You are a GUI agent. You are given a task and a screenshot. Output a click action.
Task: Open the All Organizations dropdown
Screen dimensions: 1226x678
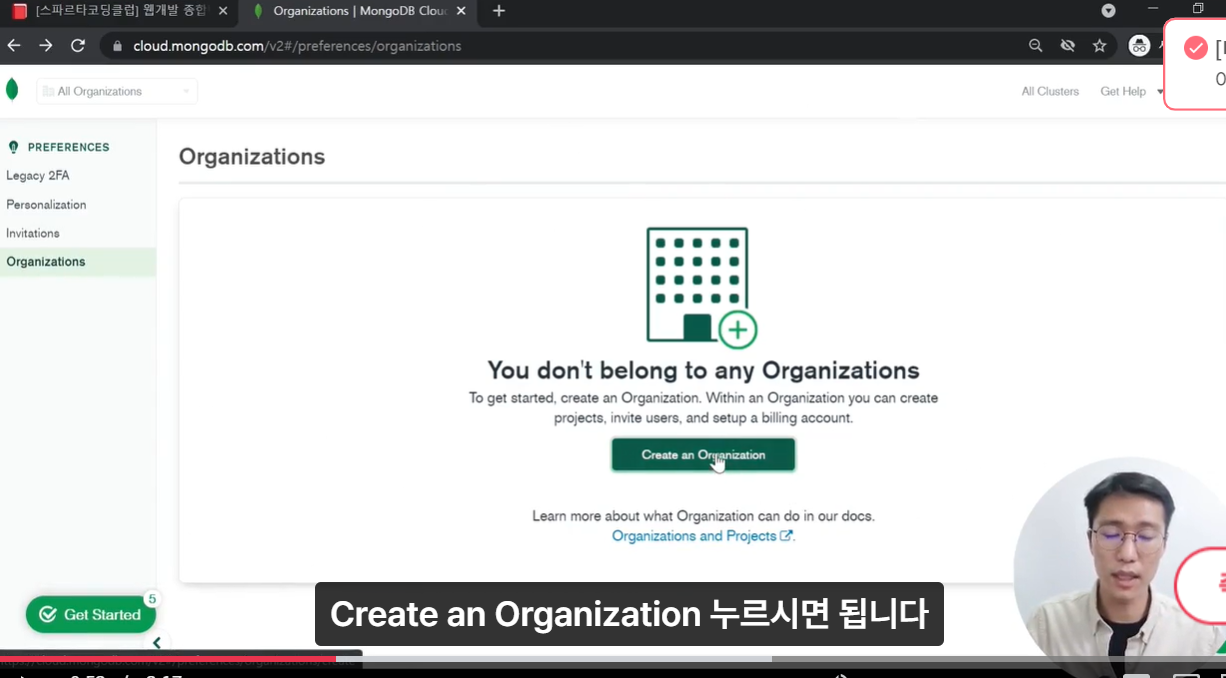tap(117, 91)
